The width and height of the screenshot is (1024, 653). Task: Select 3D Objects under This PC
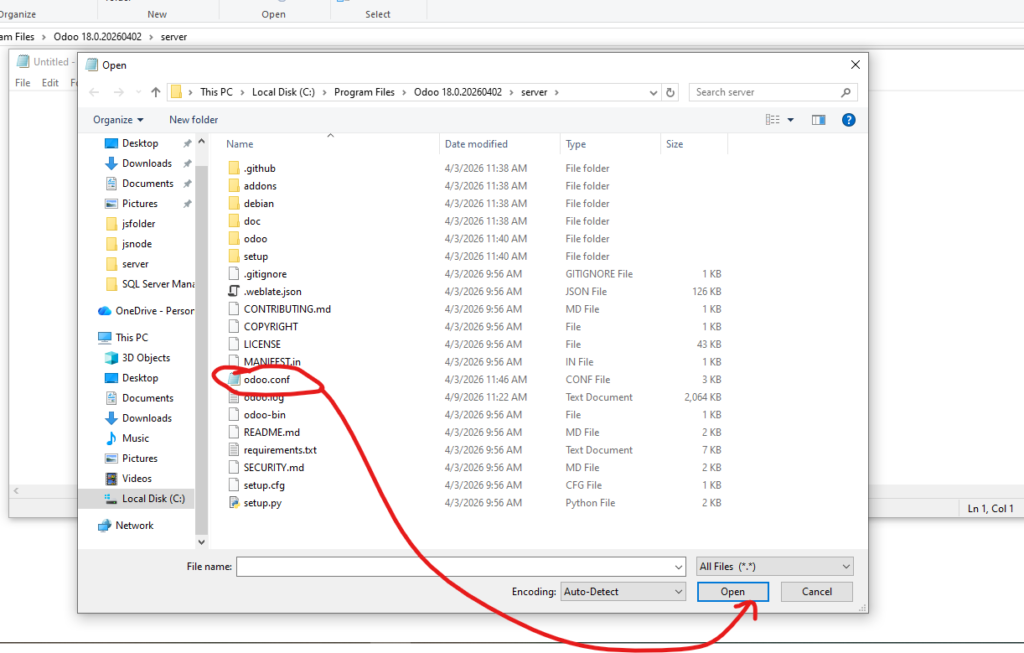tap(146, 358)
